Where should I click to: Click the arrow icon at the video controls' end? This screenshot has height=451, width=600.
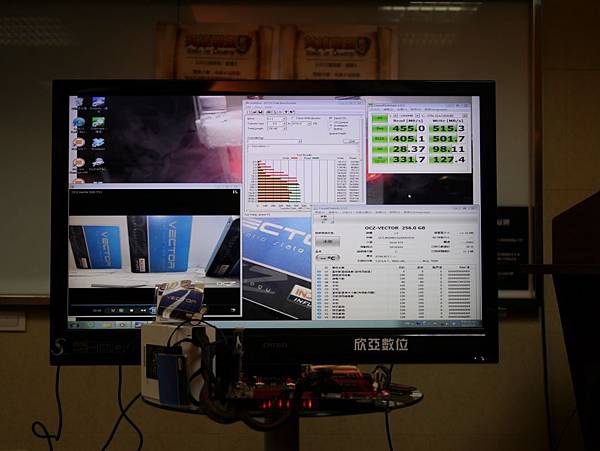(233, 310)
